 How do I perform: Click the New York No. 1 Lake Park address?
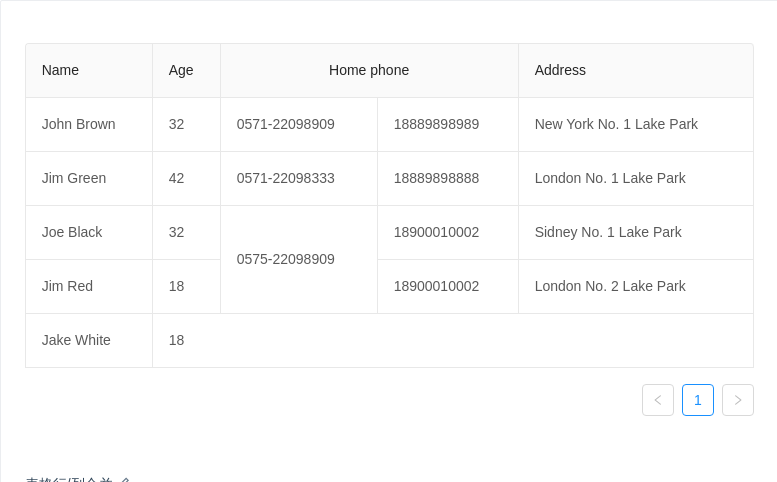(616, 124)
